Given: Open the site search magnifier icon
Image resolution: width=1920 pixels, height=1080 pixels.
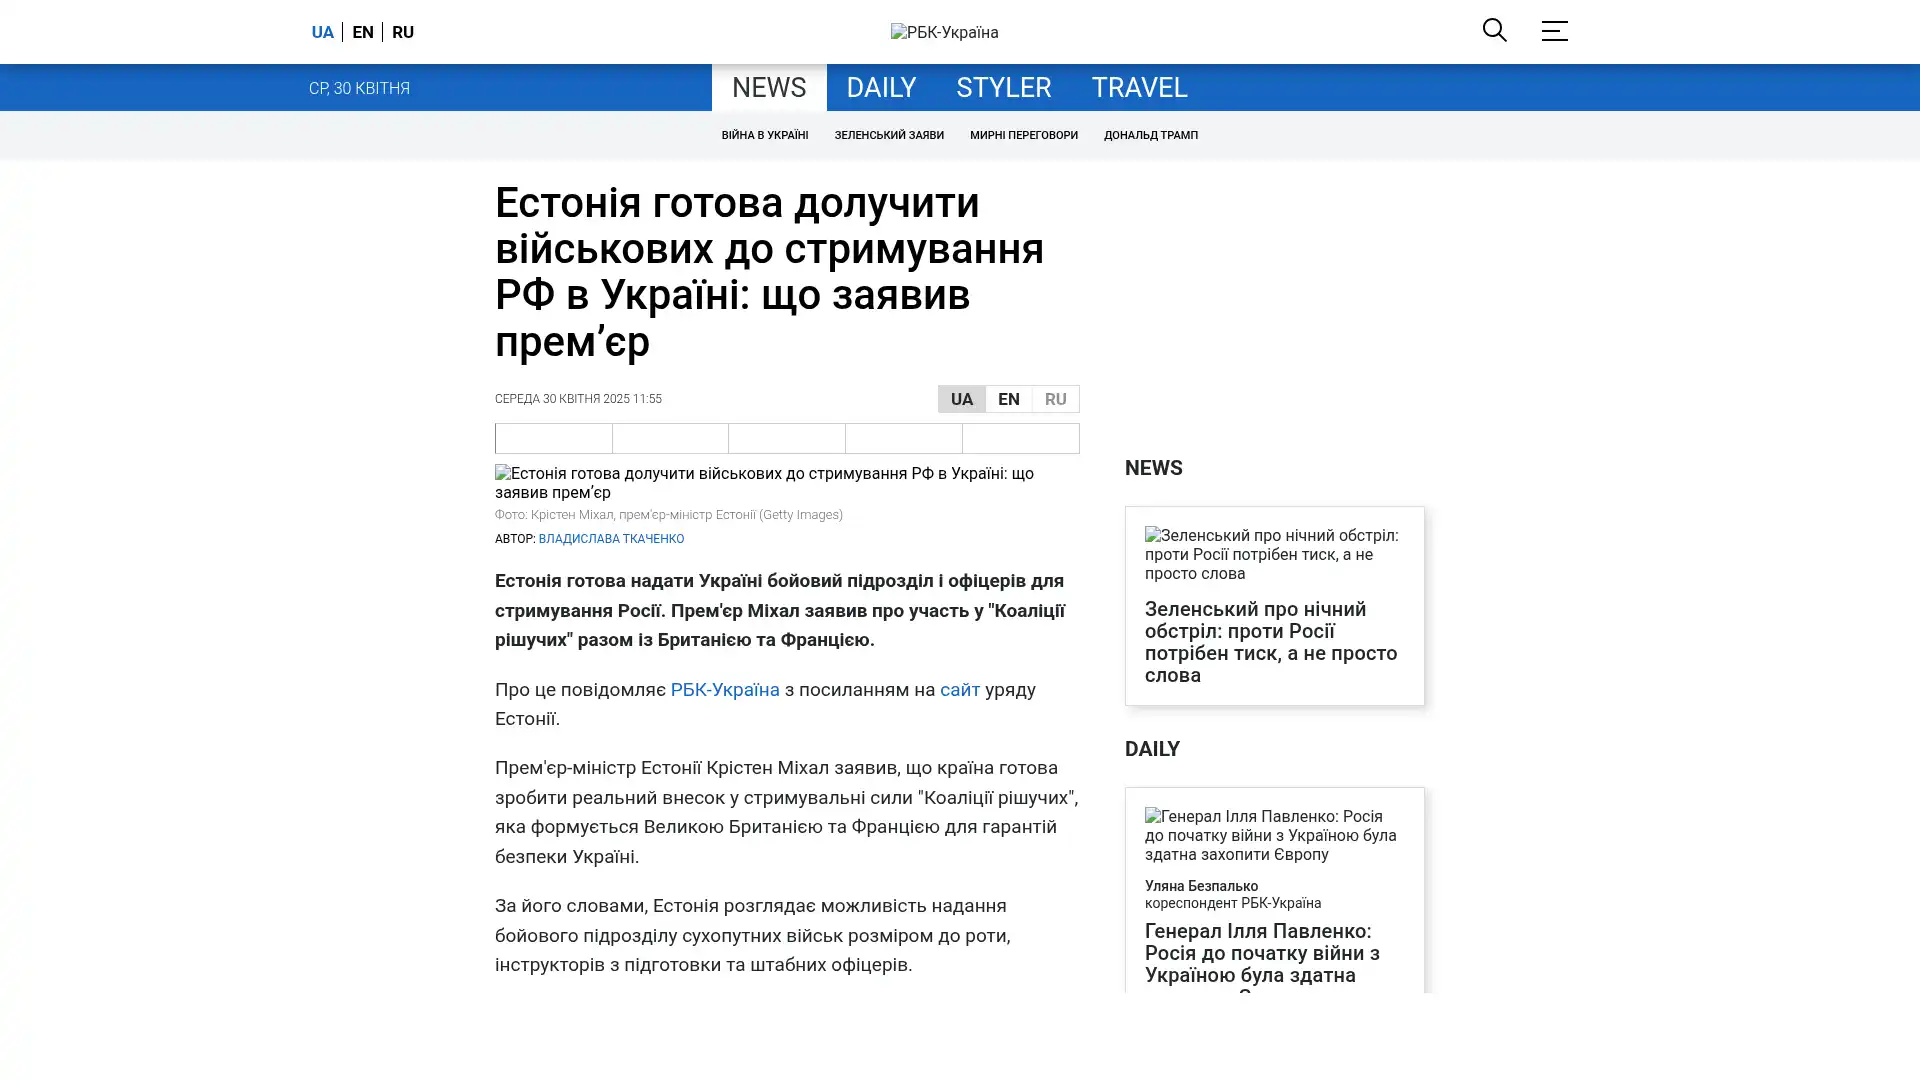Looking at the screenshot, I should 1494,30.
